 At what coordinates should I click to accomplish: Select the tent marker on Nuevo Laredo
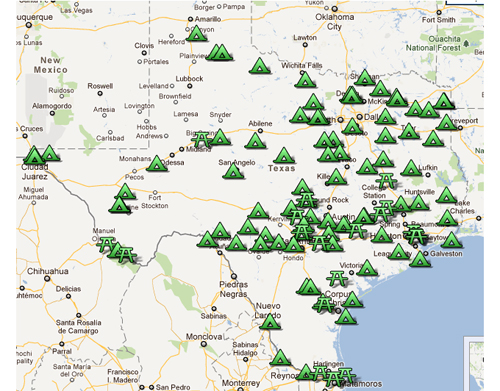270,322
